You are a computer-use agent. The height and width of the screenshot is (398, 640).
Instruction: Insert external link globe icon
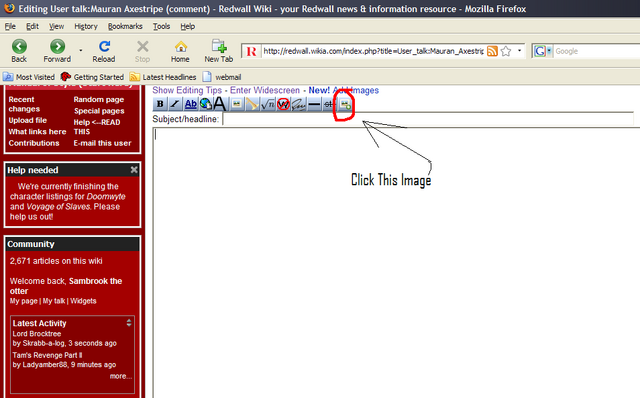(x=206, y=104)
